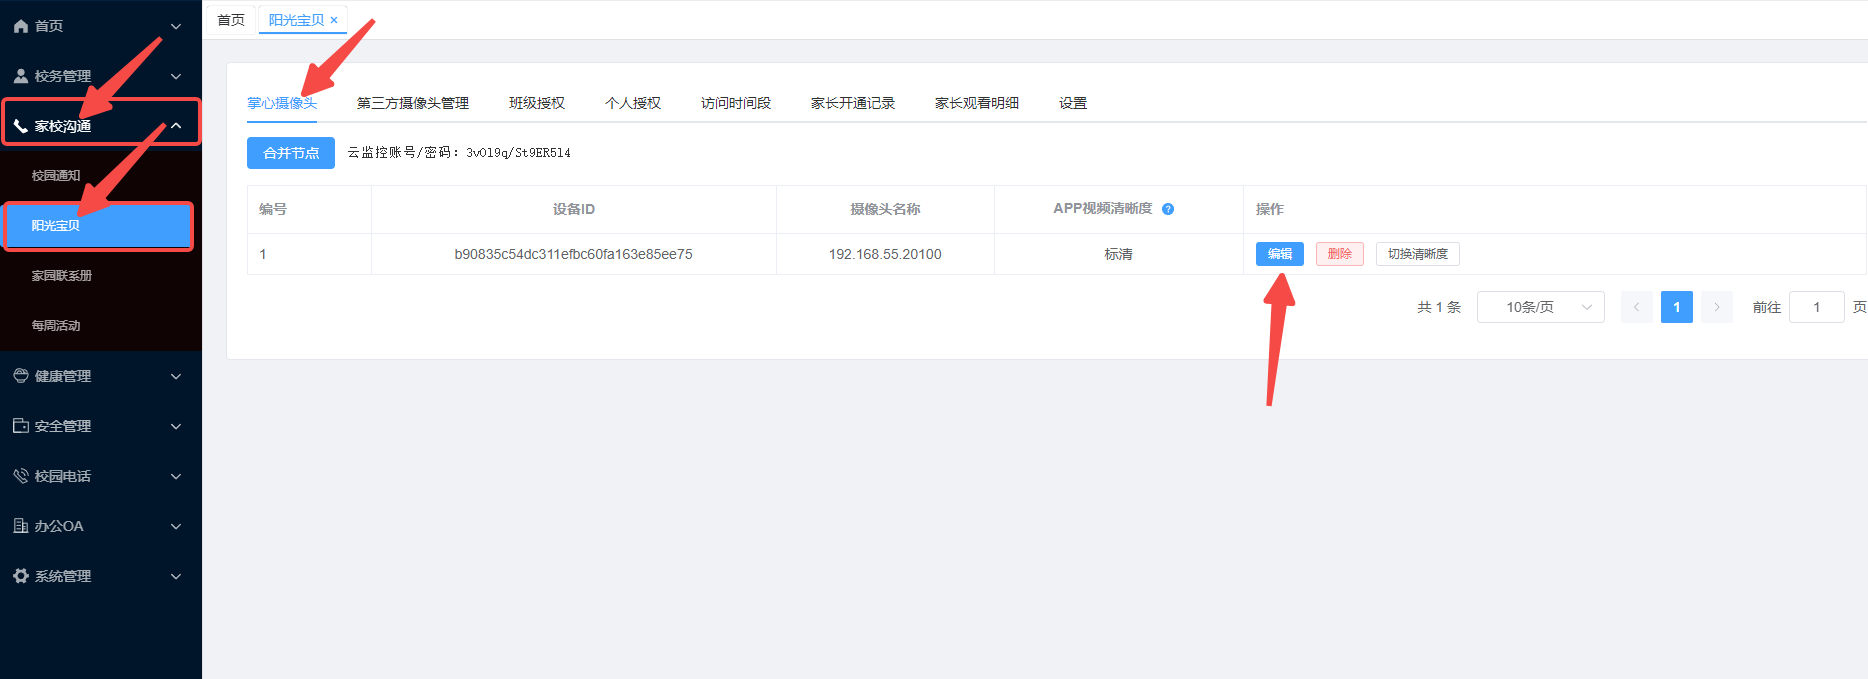The width and height of the screenshot is (1868, 679).
Task: Switch to 班级授权 tab
Action: point(537,103)
